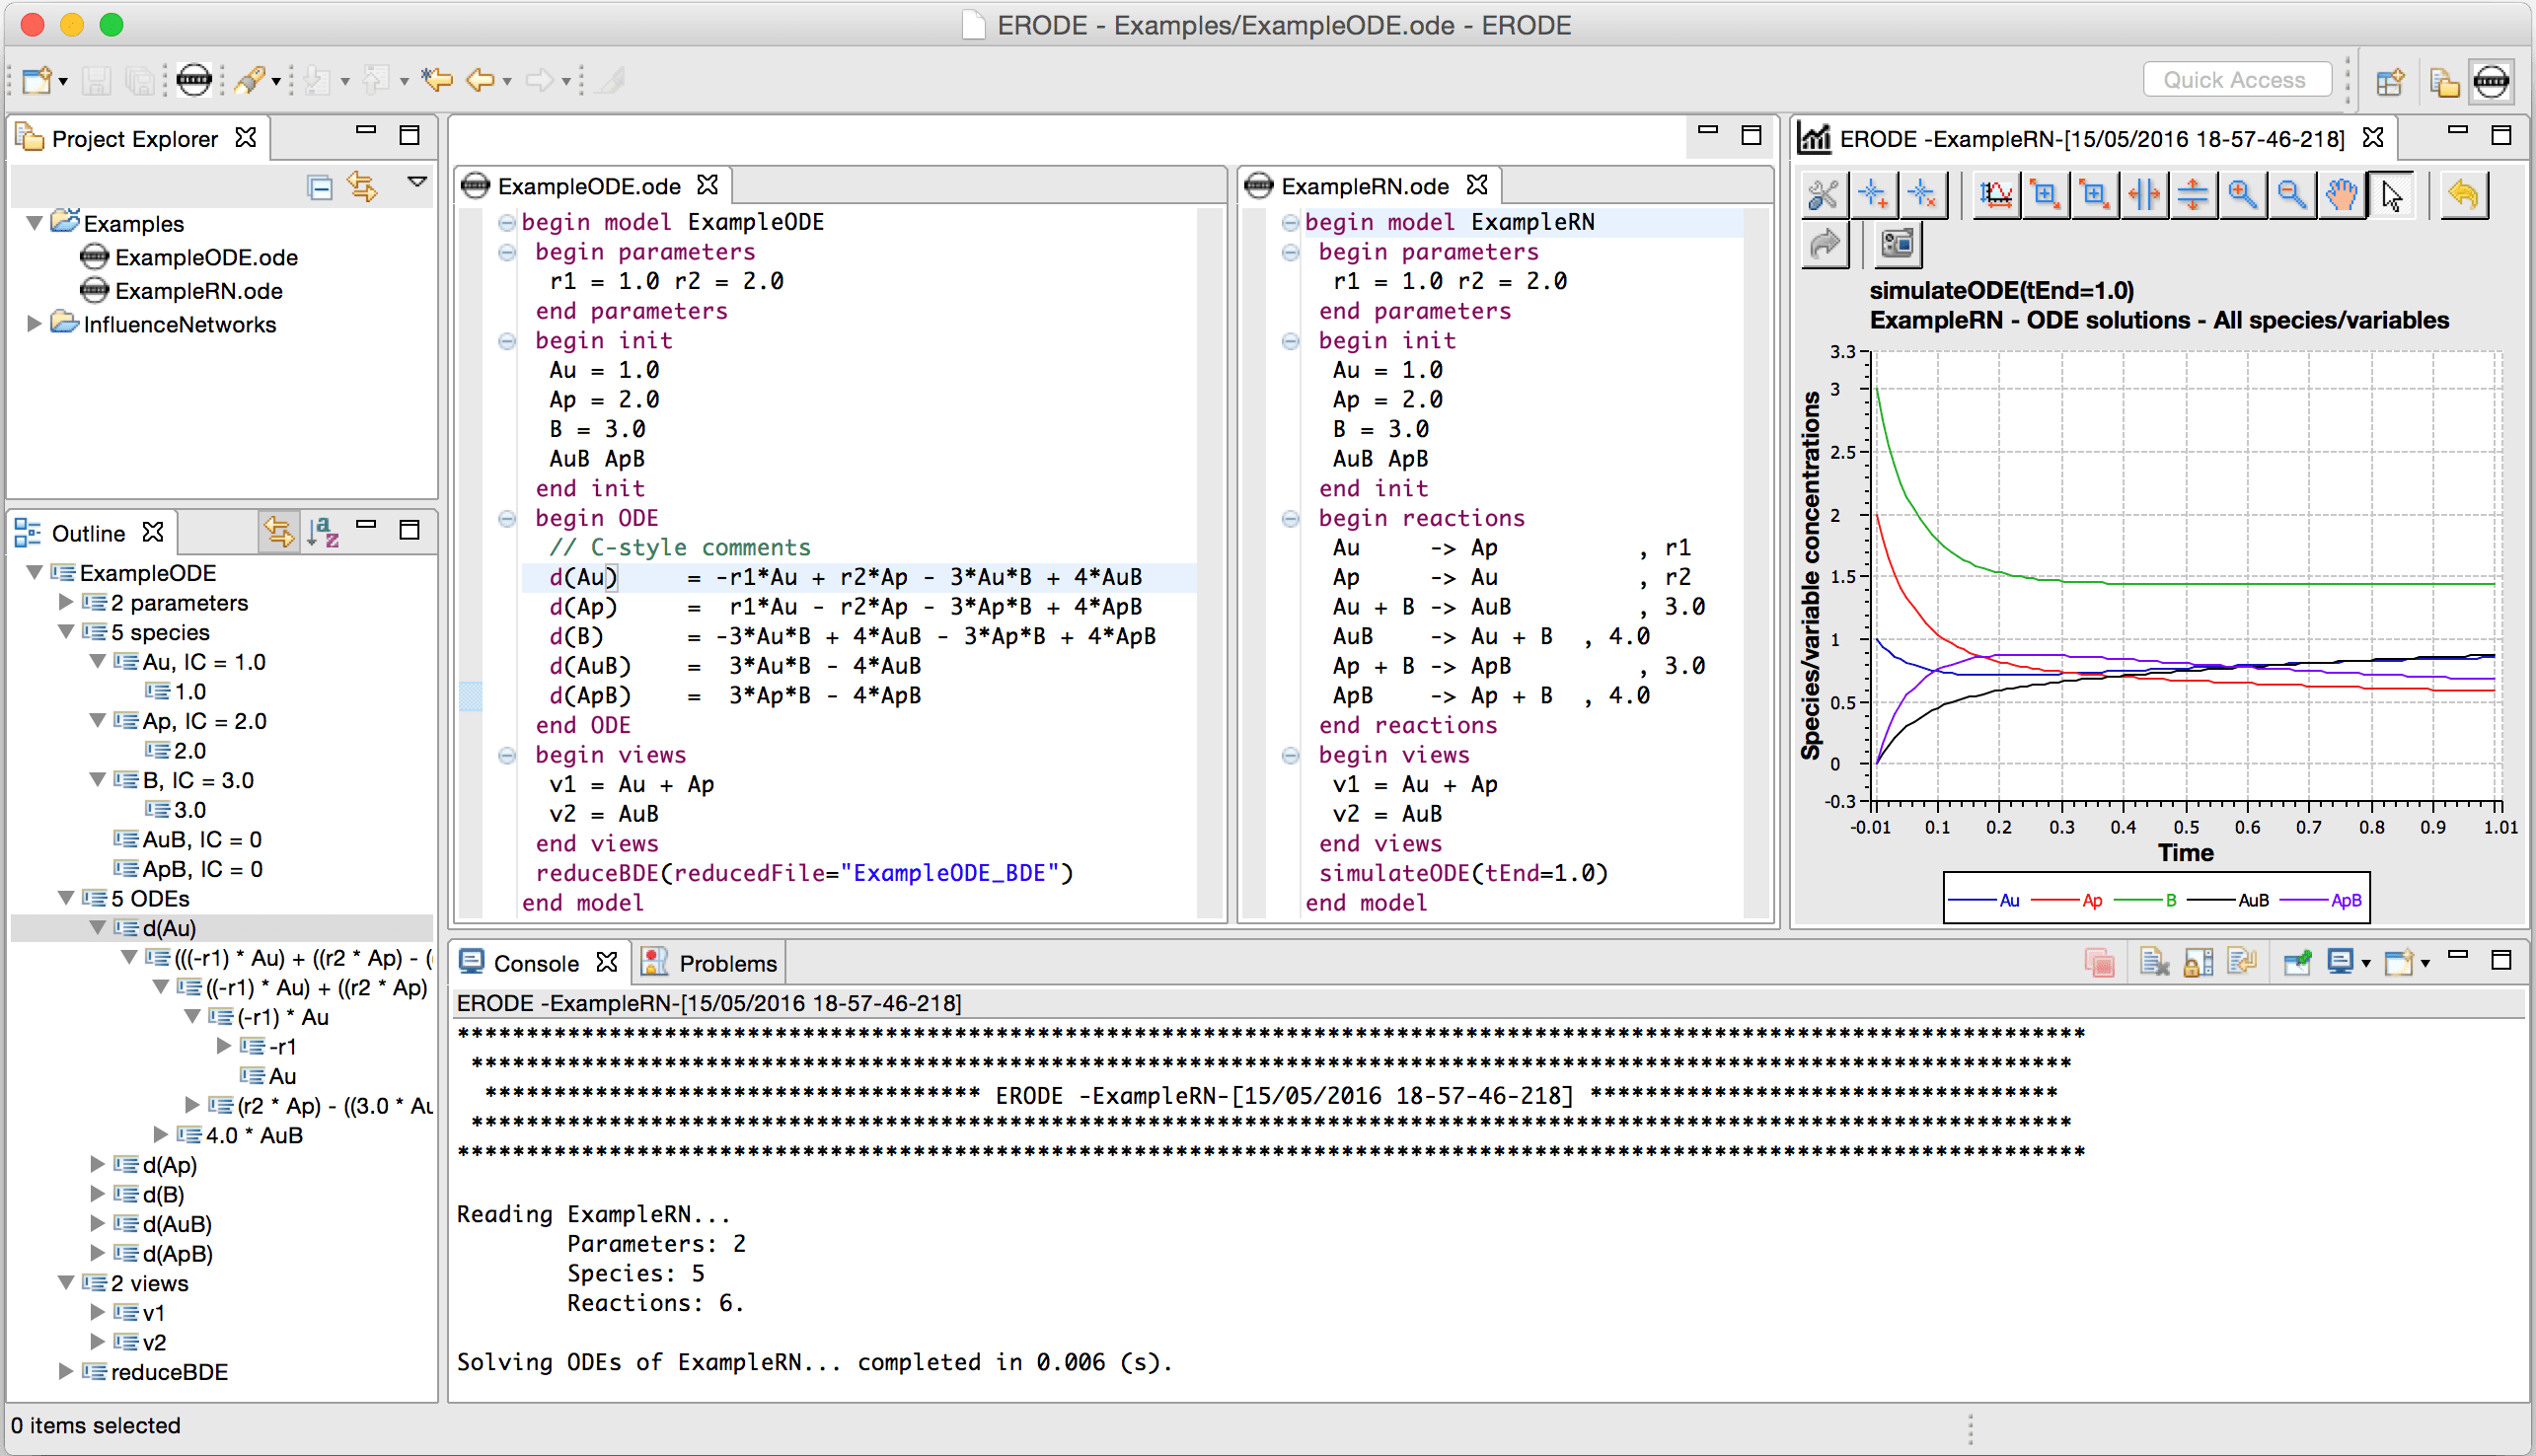
Task: Toggle Link with Editor in Outline panel
Action: point(279,532)
